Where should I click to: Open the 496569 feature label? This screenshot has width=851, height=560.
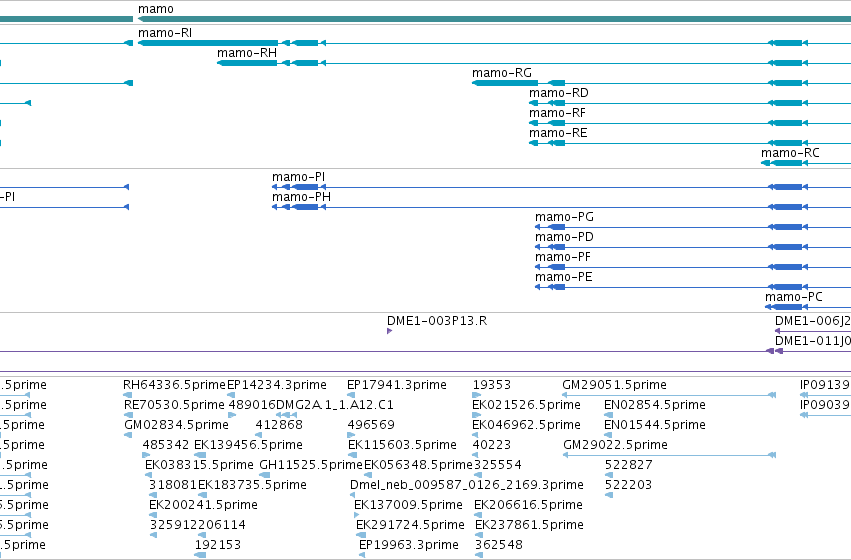coord(371,425)
